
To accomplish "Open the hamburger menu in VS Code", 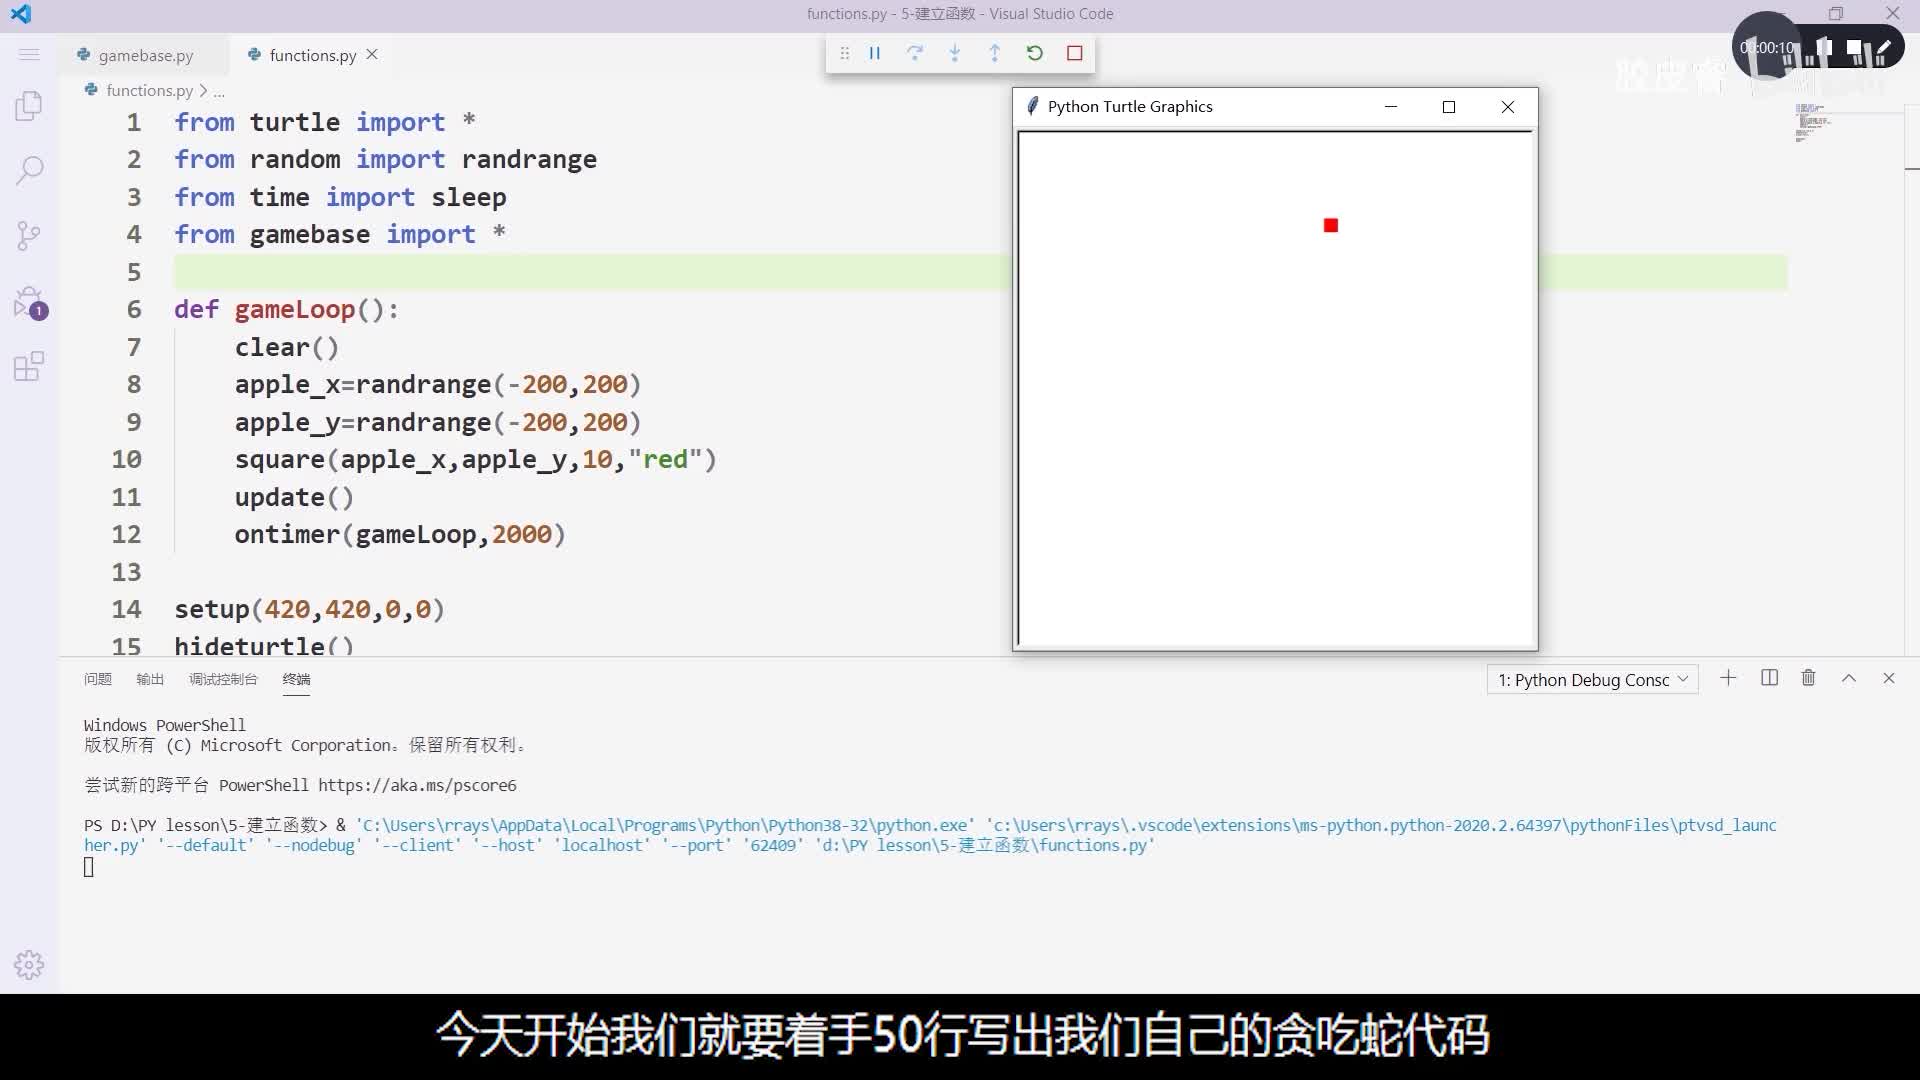I will click(x=29, y=54).
